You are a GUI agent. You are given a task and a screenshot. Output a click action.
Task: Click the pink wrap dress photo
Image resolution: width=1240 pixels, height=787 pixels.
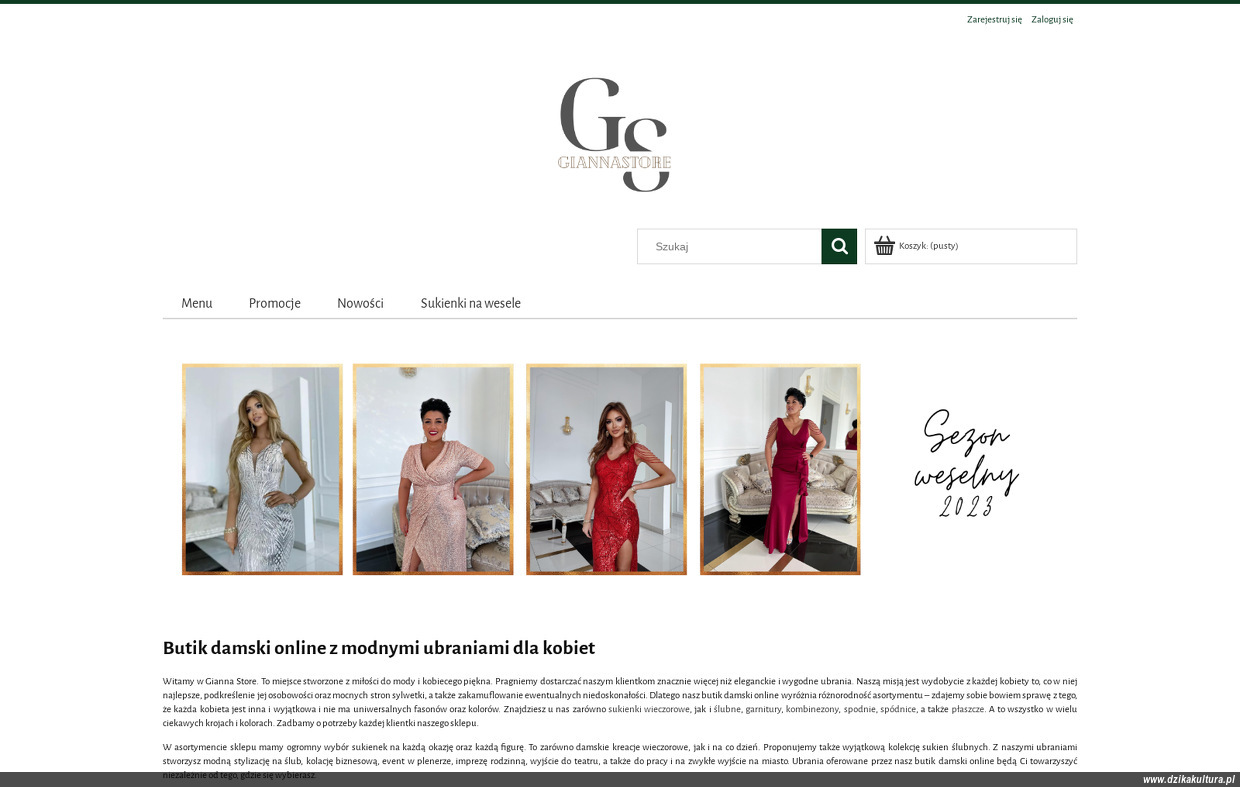click(x=433, y=469)
